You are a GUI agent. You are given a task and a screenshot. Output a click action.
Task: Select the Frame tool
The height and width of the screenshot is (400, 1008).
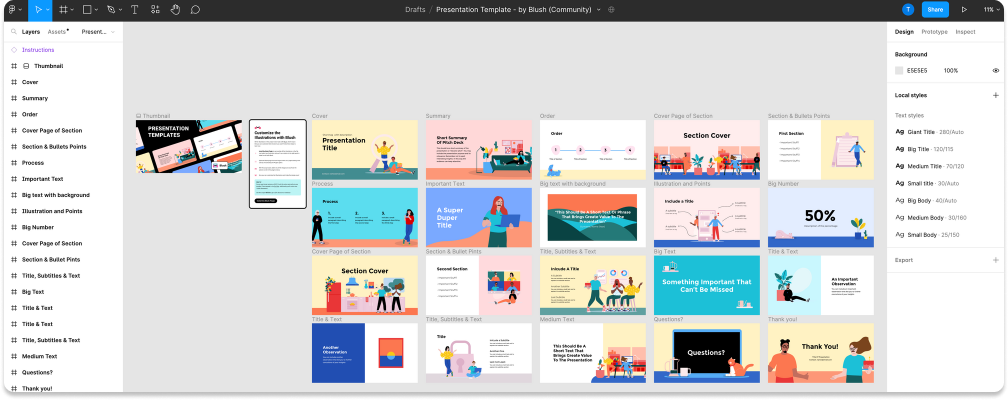(x=63, y=10)
